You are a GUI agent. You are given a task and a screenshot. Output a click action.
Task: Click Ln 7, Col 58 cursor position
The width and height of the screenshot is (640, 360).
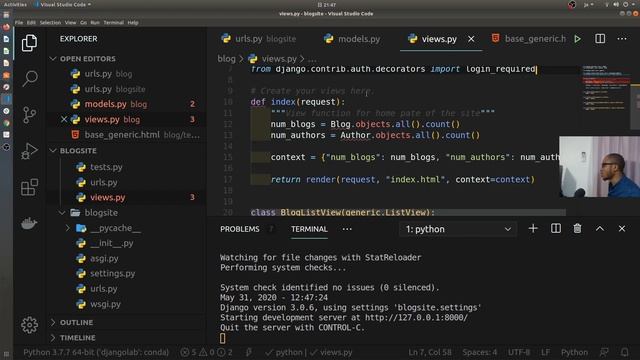(x=430, y=352)
